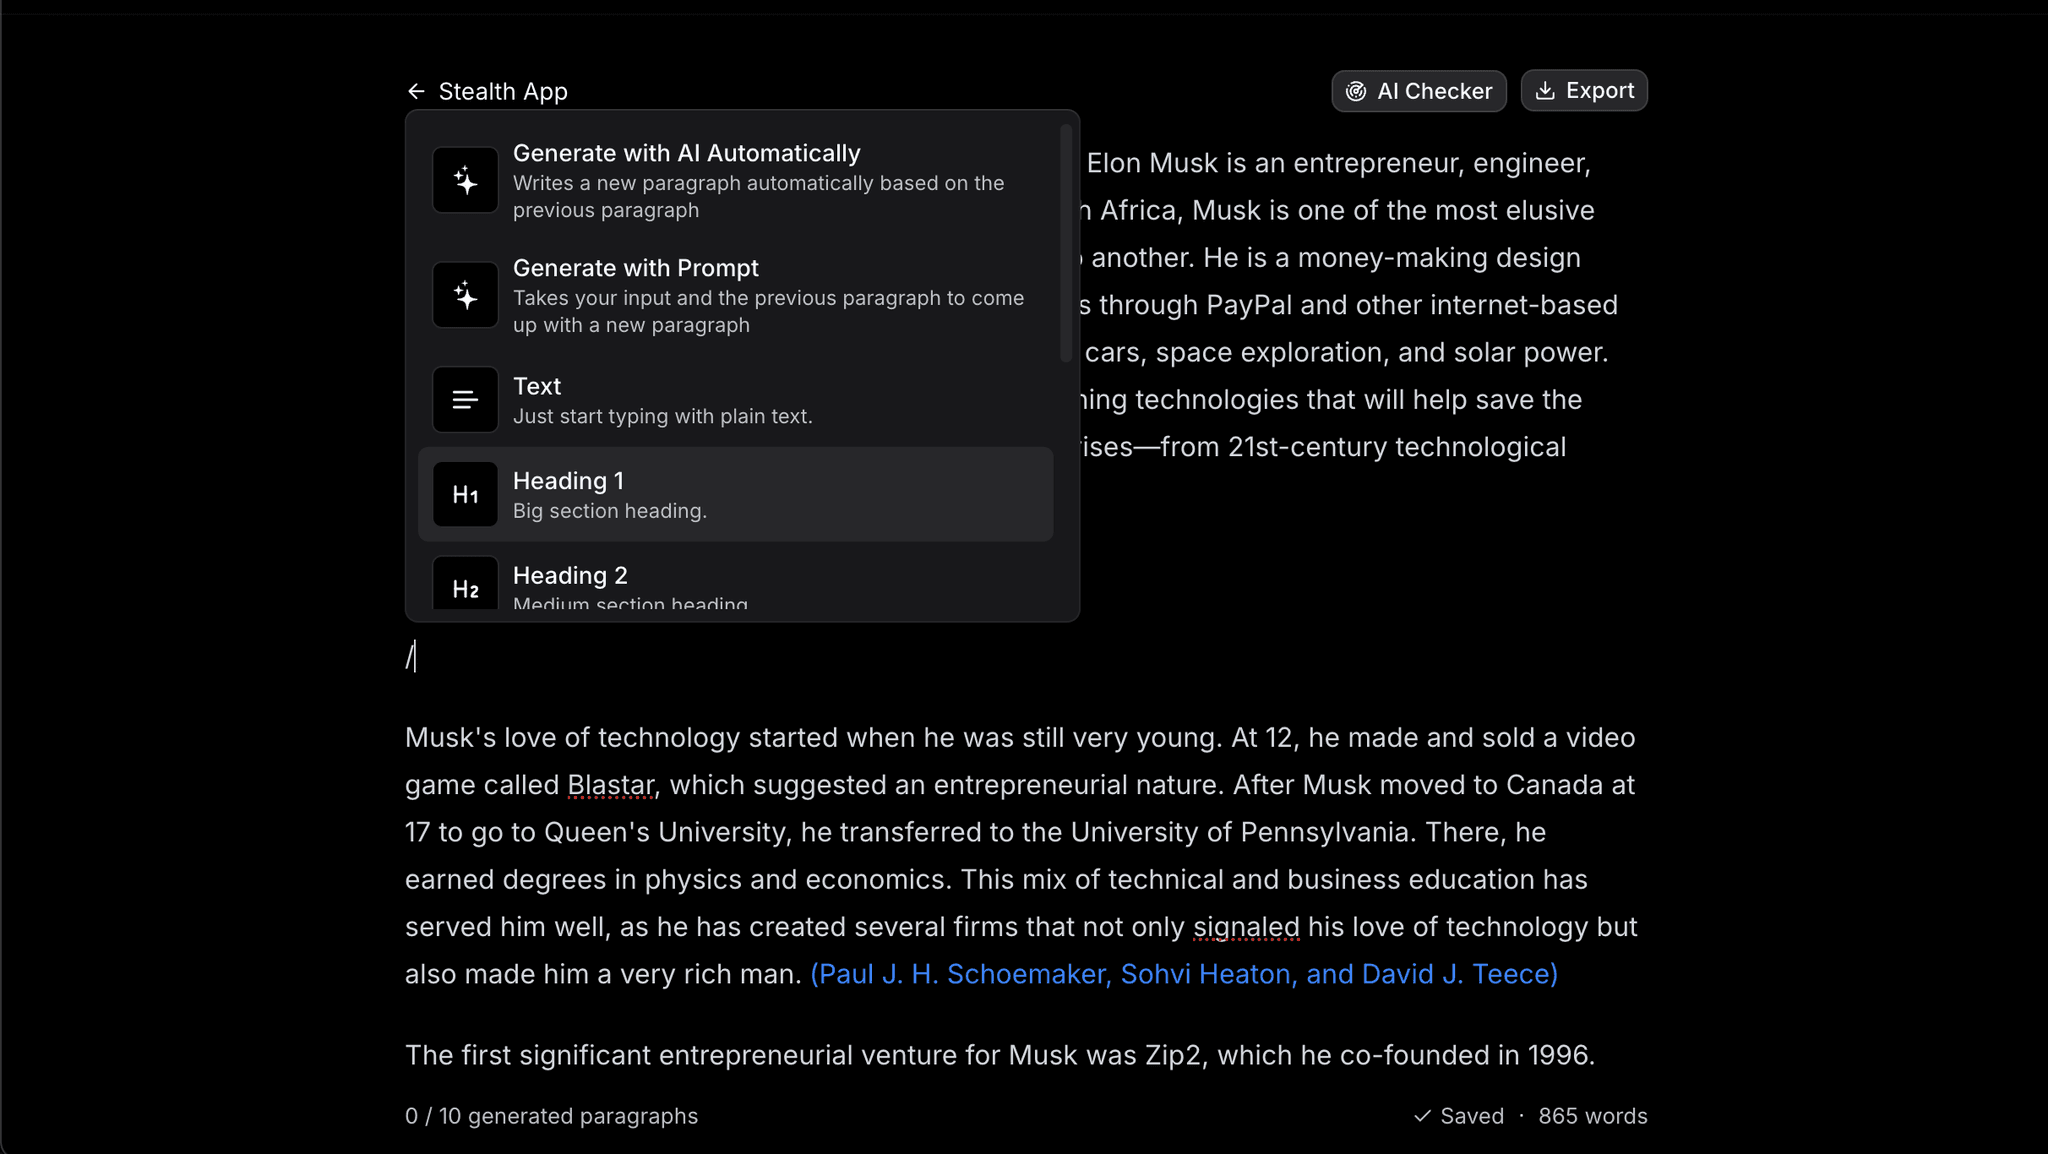
Task: Click the AI Checker logo icon
Action: pyautogui.click(x=1357, y=90)
